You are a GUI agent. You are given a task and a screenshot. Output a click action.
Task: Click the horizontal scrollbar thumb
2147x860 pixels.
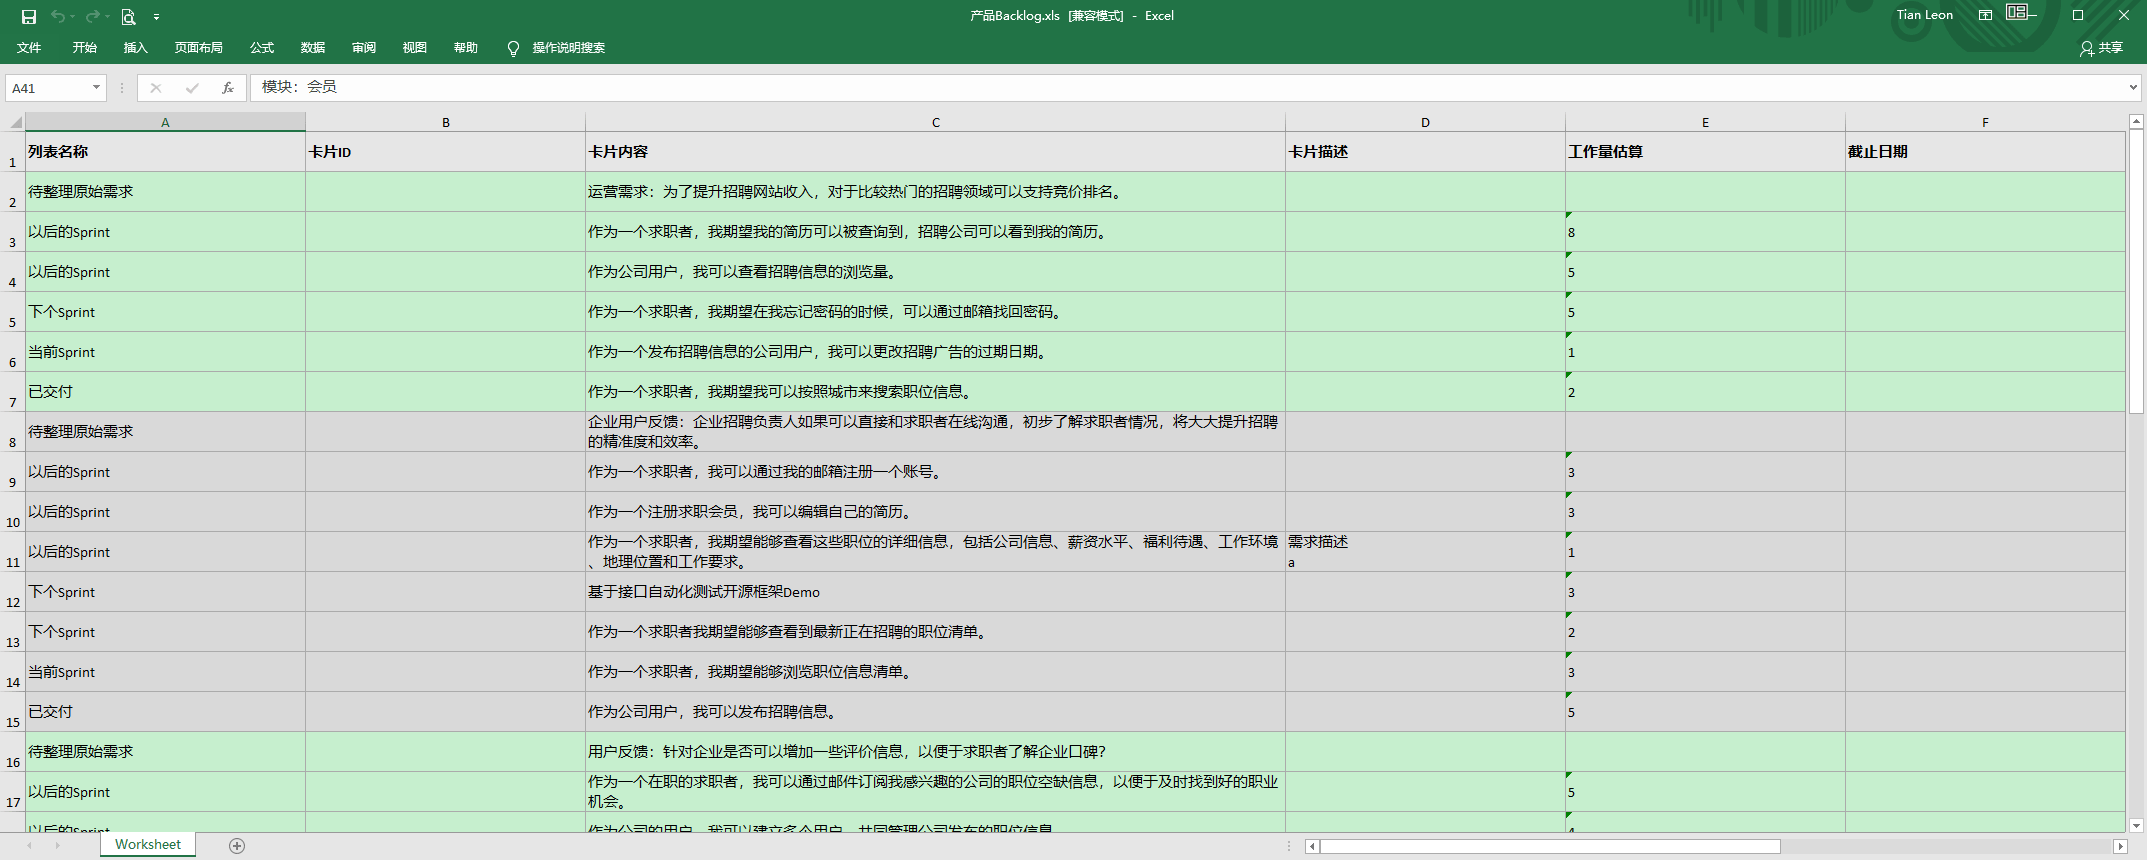click(x=1550, y=846)
